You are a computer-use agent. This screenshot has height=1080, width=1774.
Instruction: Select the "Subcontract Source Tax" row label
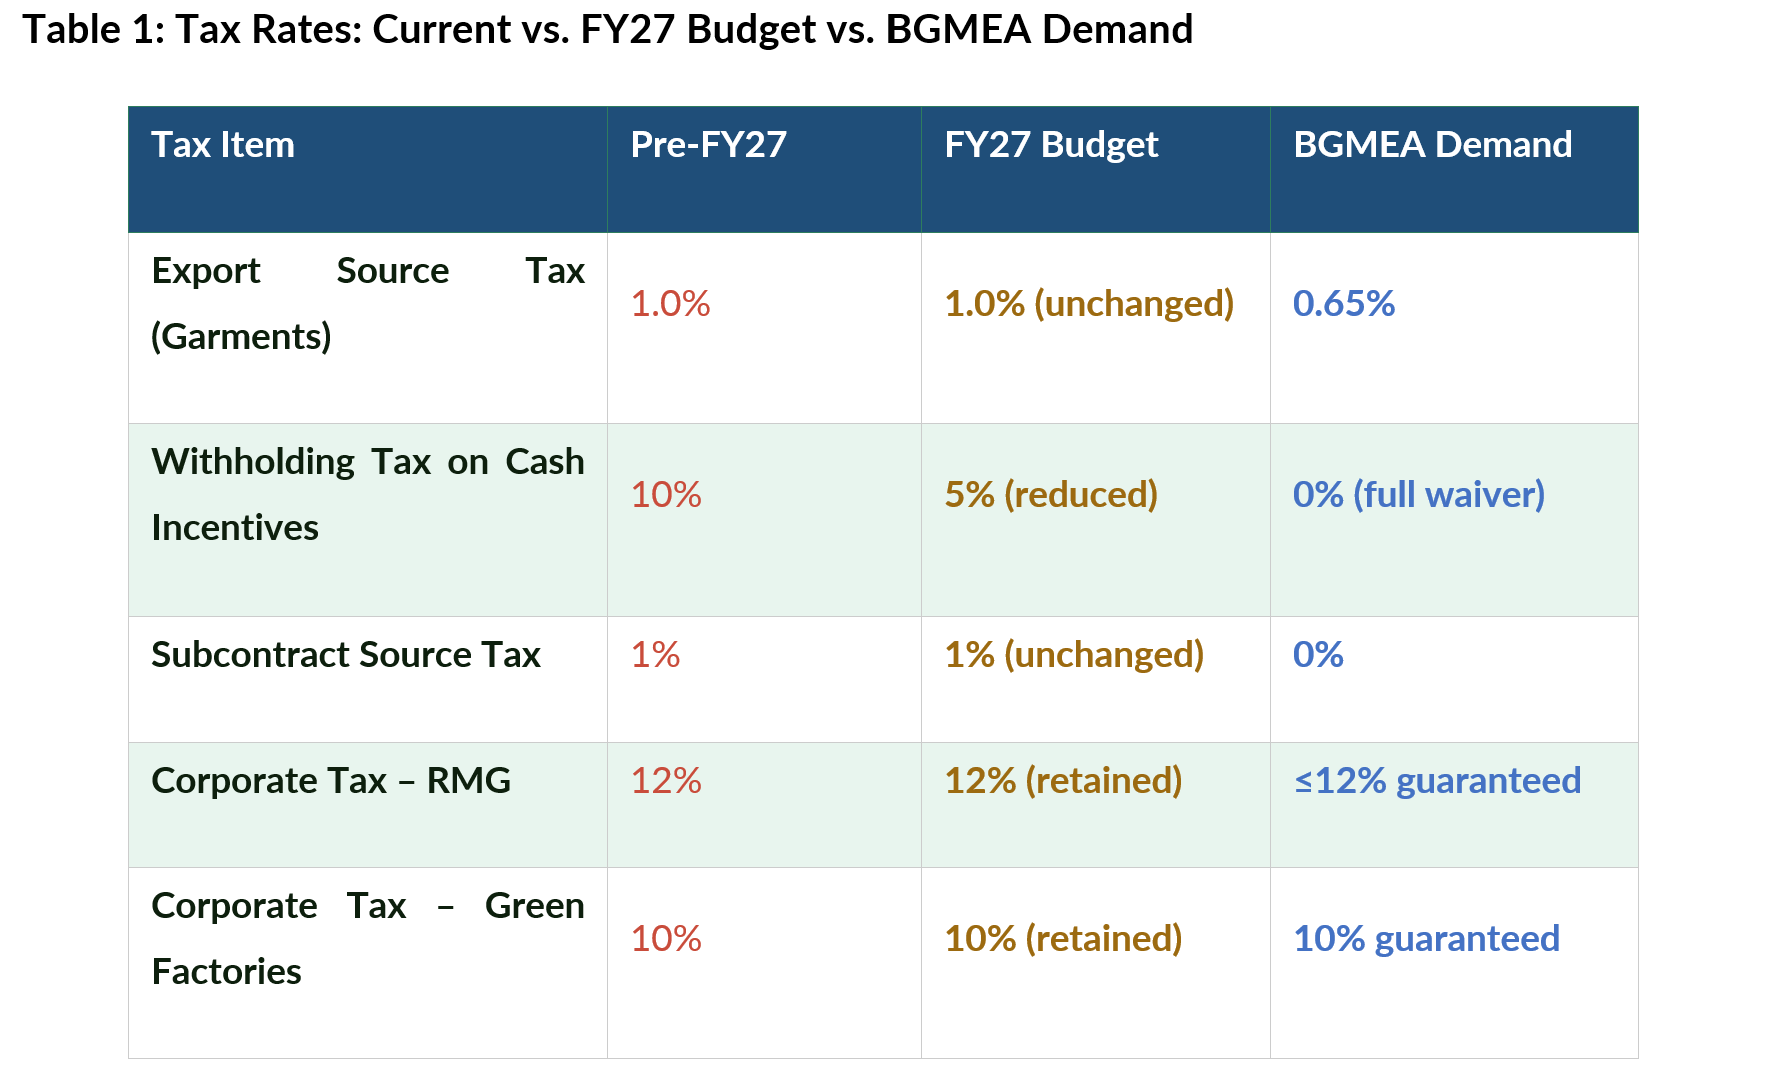click(x=346, y=655)
